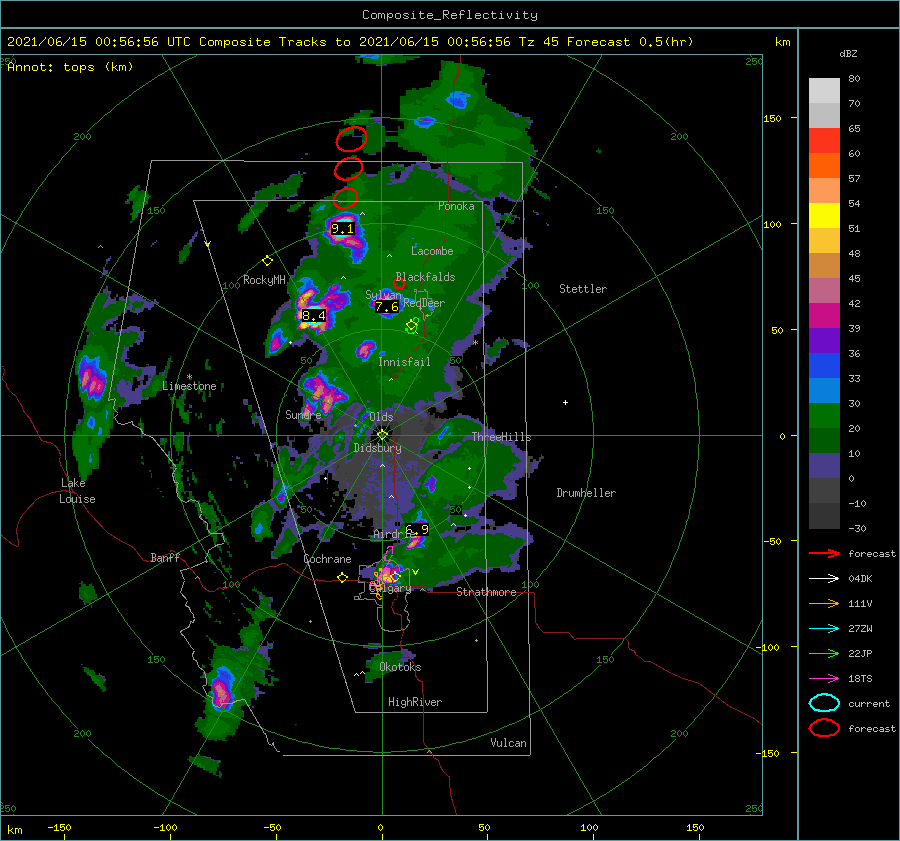This screenshot has height=841, width=900.
Task: Click the Lacombe town label
Action: 432,251
